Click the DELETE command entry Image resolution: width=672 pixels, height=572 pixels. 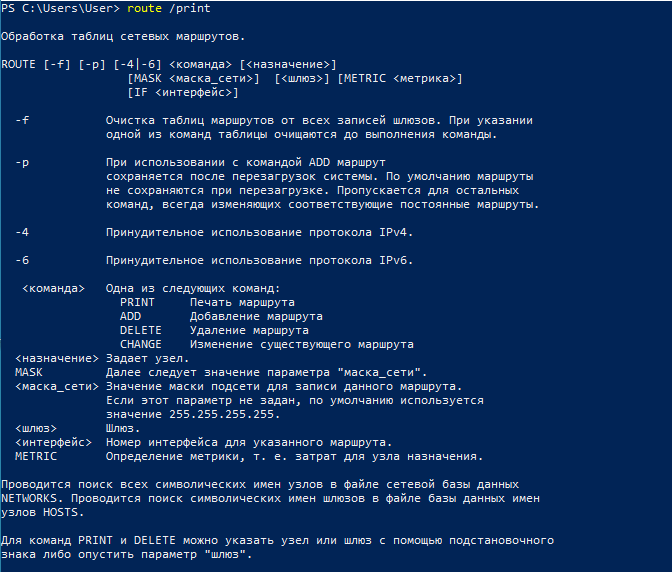click(x=140, y=330)
